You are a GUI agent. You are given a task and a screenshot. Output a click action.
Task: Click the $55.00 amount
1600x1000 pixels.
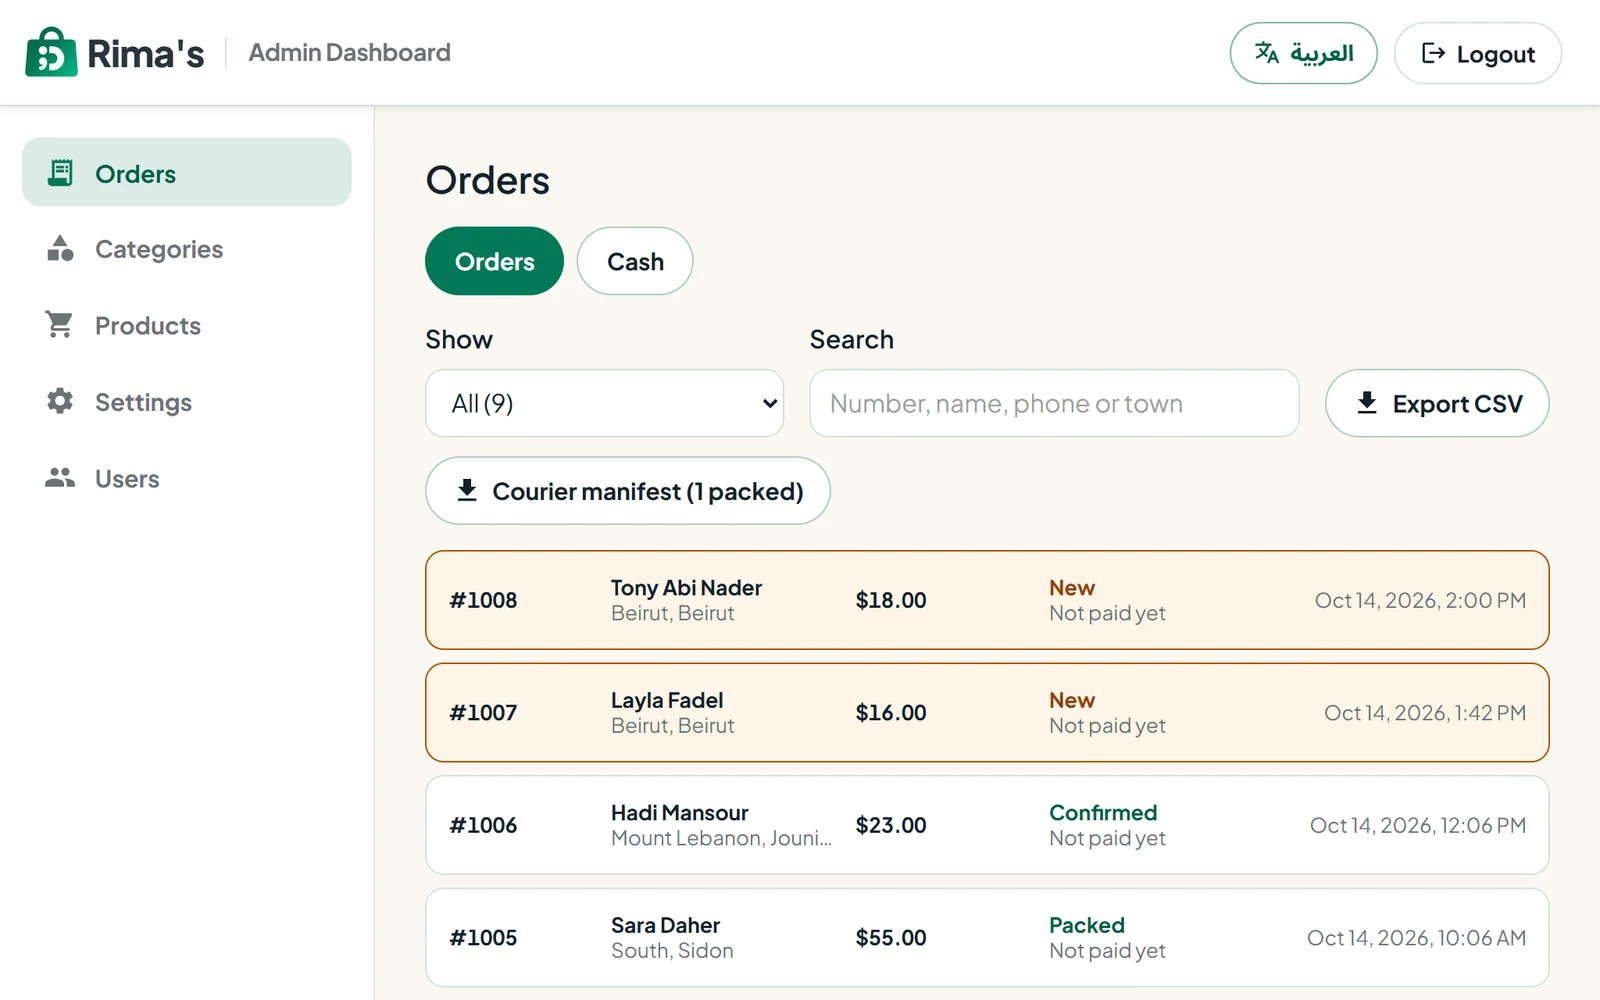click(x=891, y=938)
